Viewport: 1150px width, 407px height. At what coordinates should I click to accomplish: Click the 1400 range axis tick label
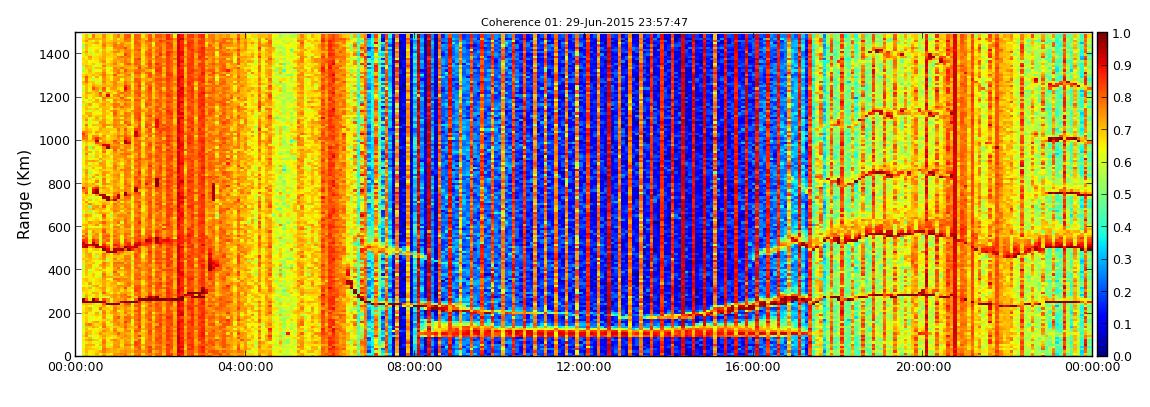(57, 54)
